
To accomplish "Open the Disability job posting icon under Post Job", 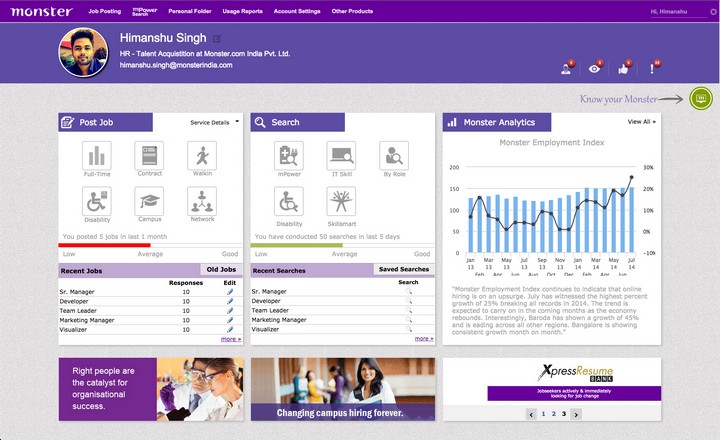I will tap(96, 201).
